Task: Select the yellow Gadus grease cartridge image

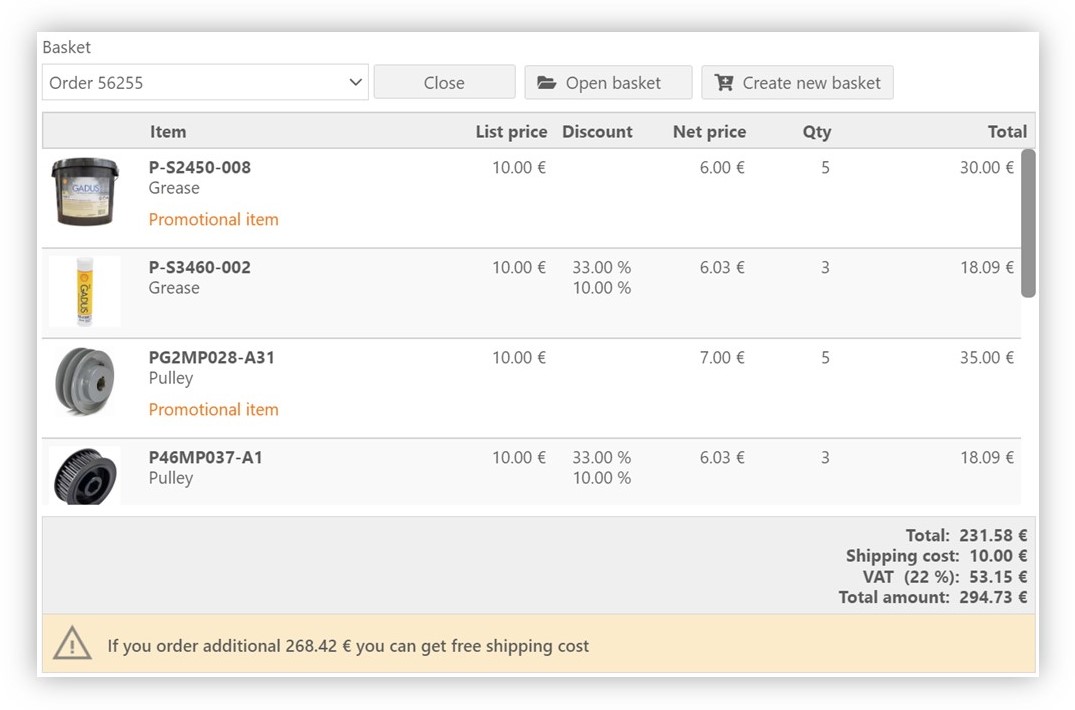Action: tap(85, 291)
